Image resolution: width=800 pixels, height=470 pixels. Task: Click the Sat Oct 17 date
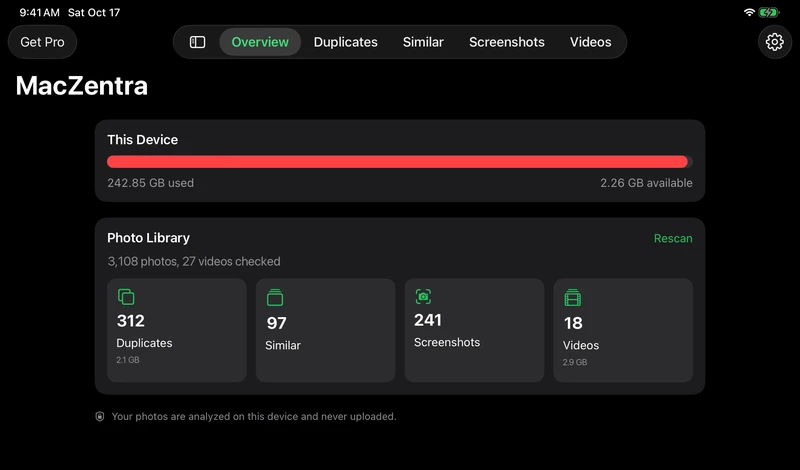click(x=94, y=12)
